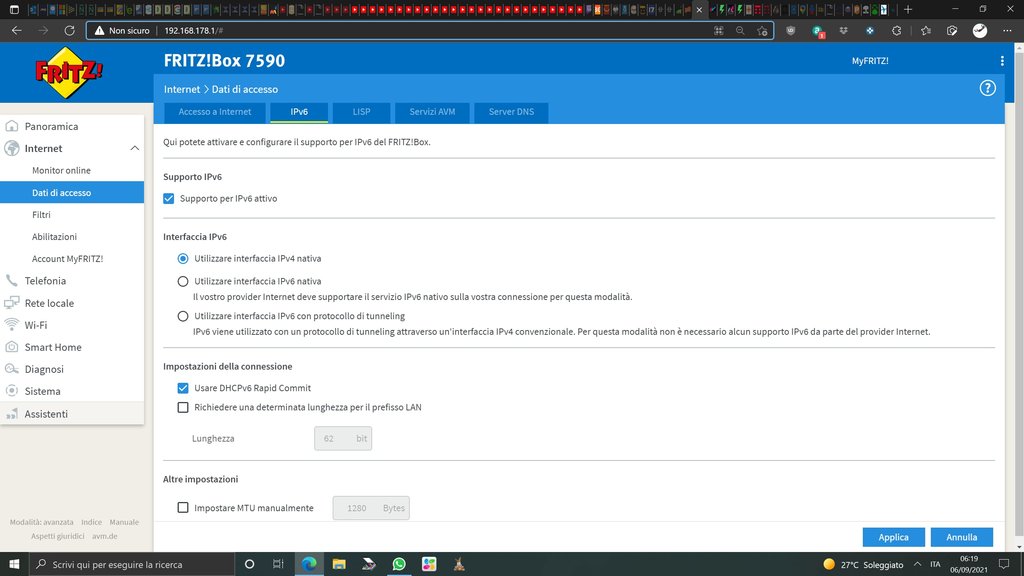
Task: Uncheck Usare DHCPv6 Rapid Commit
Action: coord(183,388)
